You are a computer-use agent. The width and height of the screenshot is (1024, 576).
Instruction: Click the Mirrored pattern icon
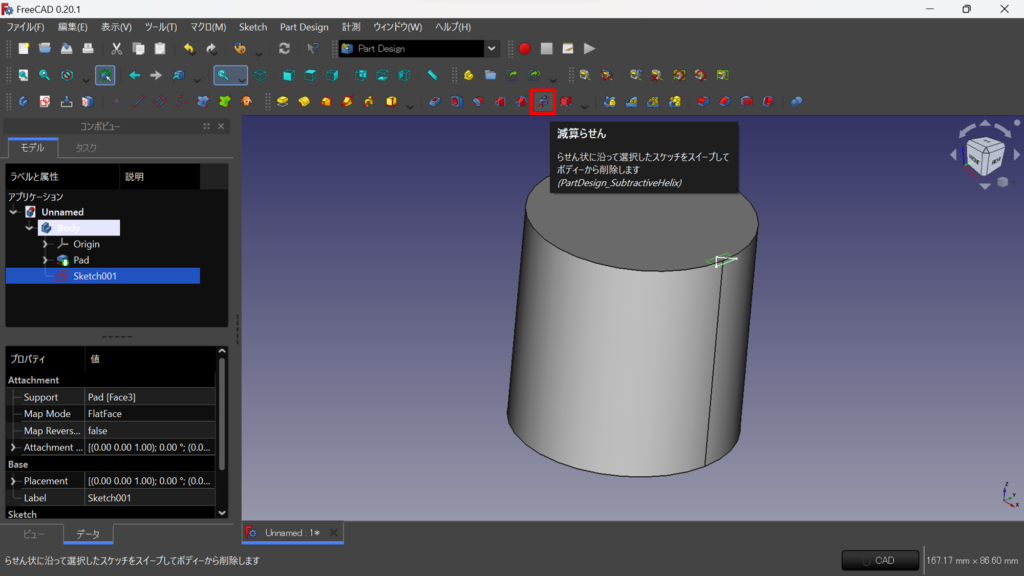coord(610,101)
